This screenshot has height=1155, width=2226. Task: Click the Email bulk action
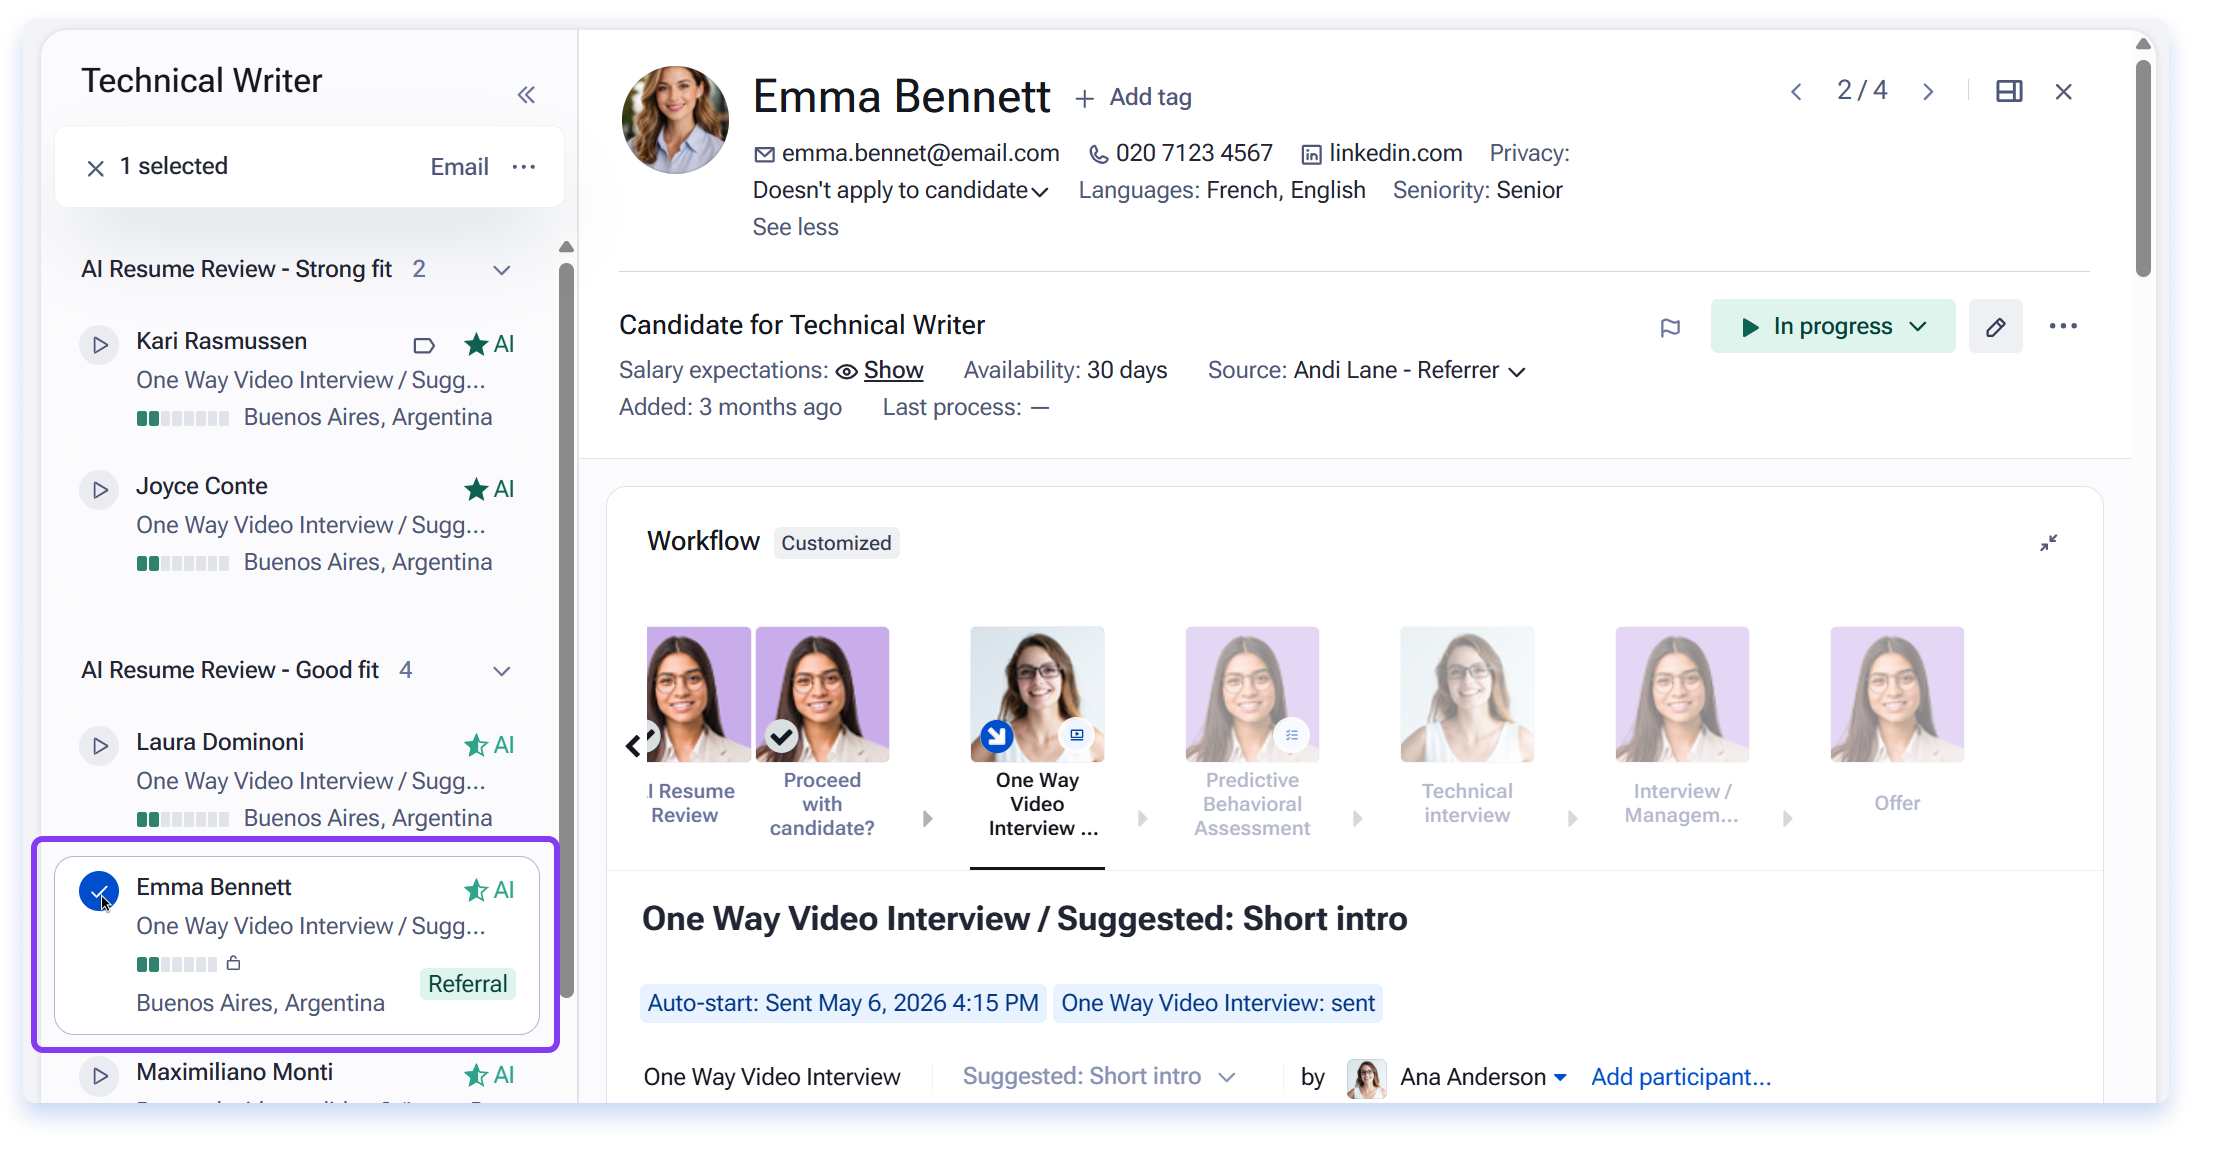pyautogui.click(x=459, y=167)
